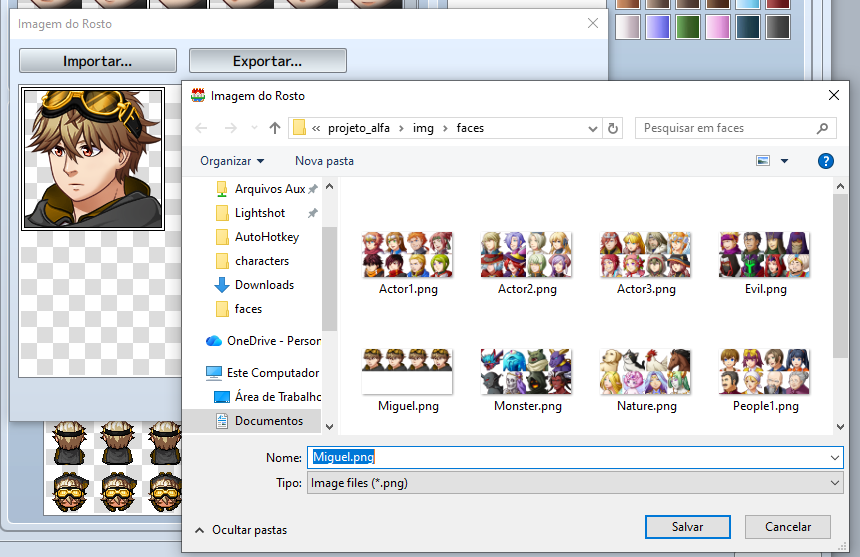The width and height of the screenshot is (860, 557).
Task: Go back with the back arrow
Action: point(201,128)
